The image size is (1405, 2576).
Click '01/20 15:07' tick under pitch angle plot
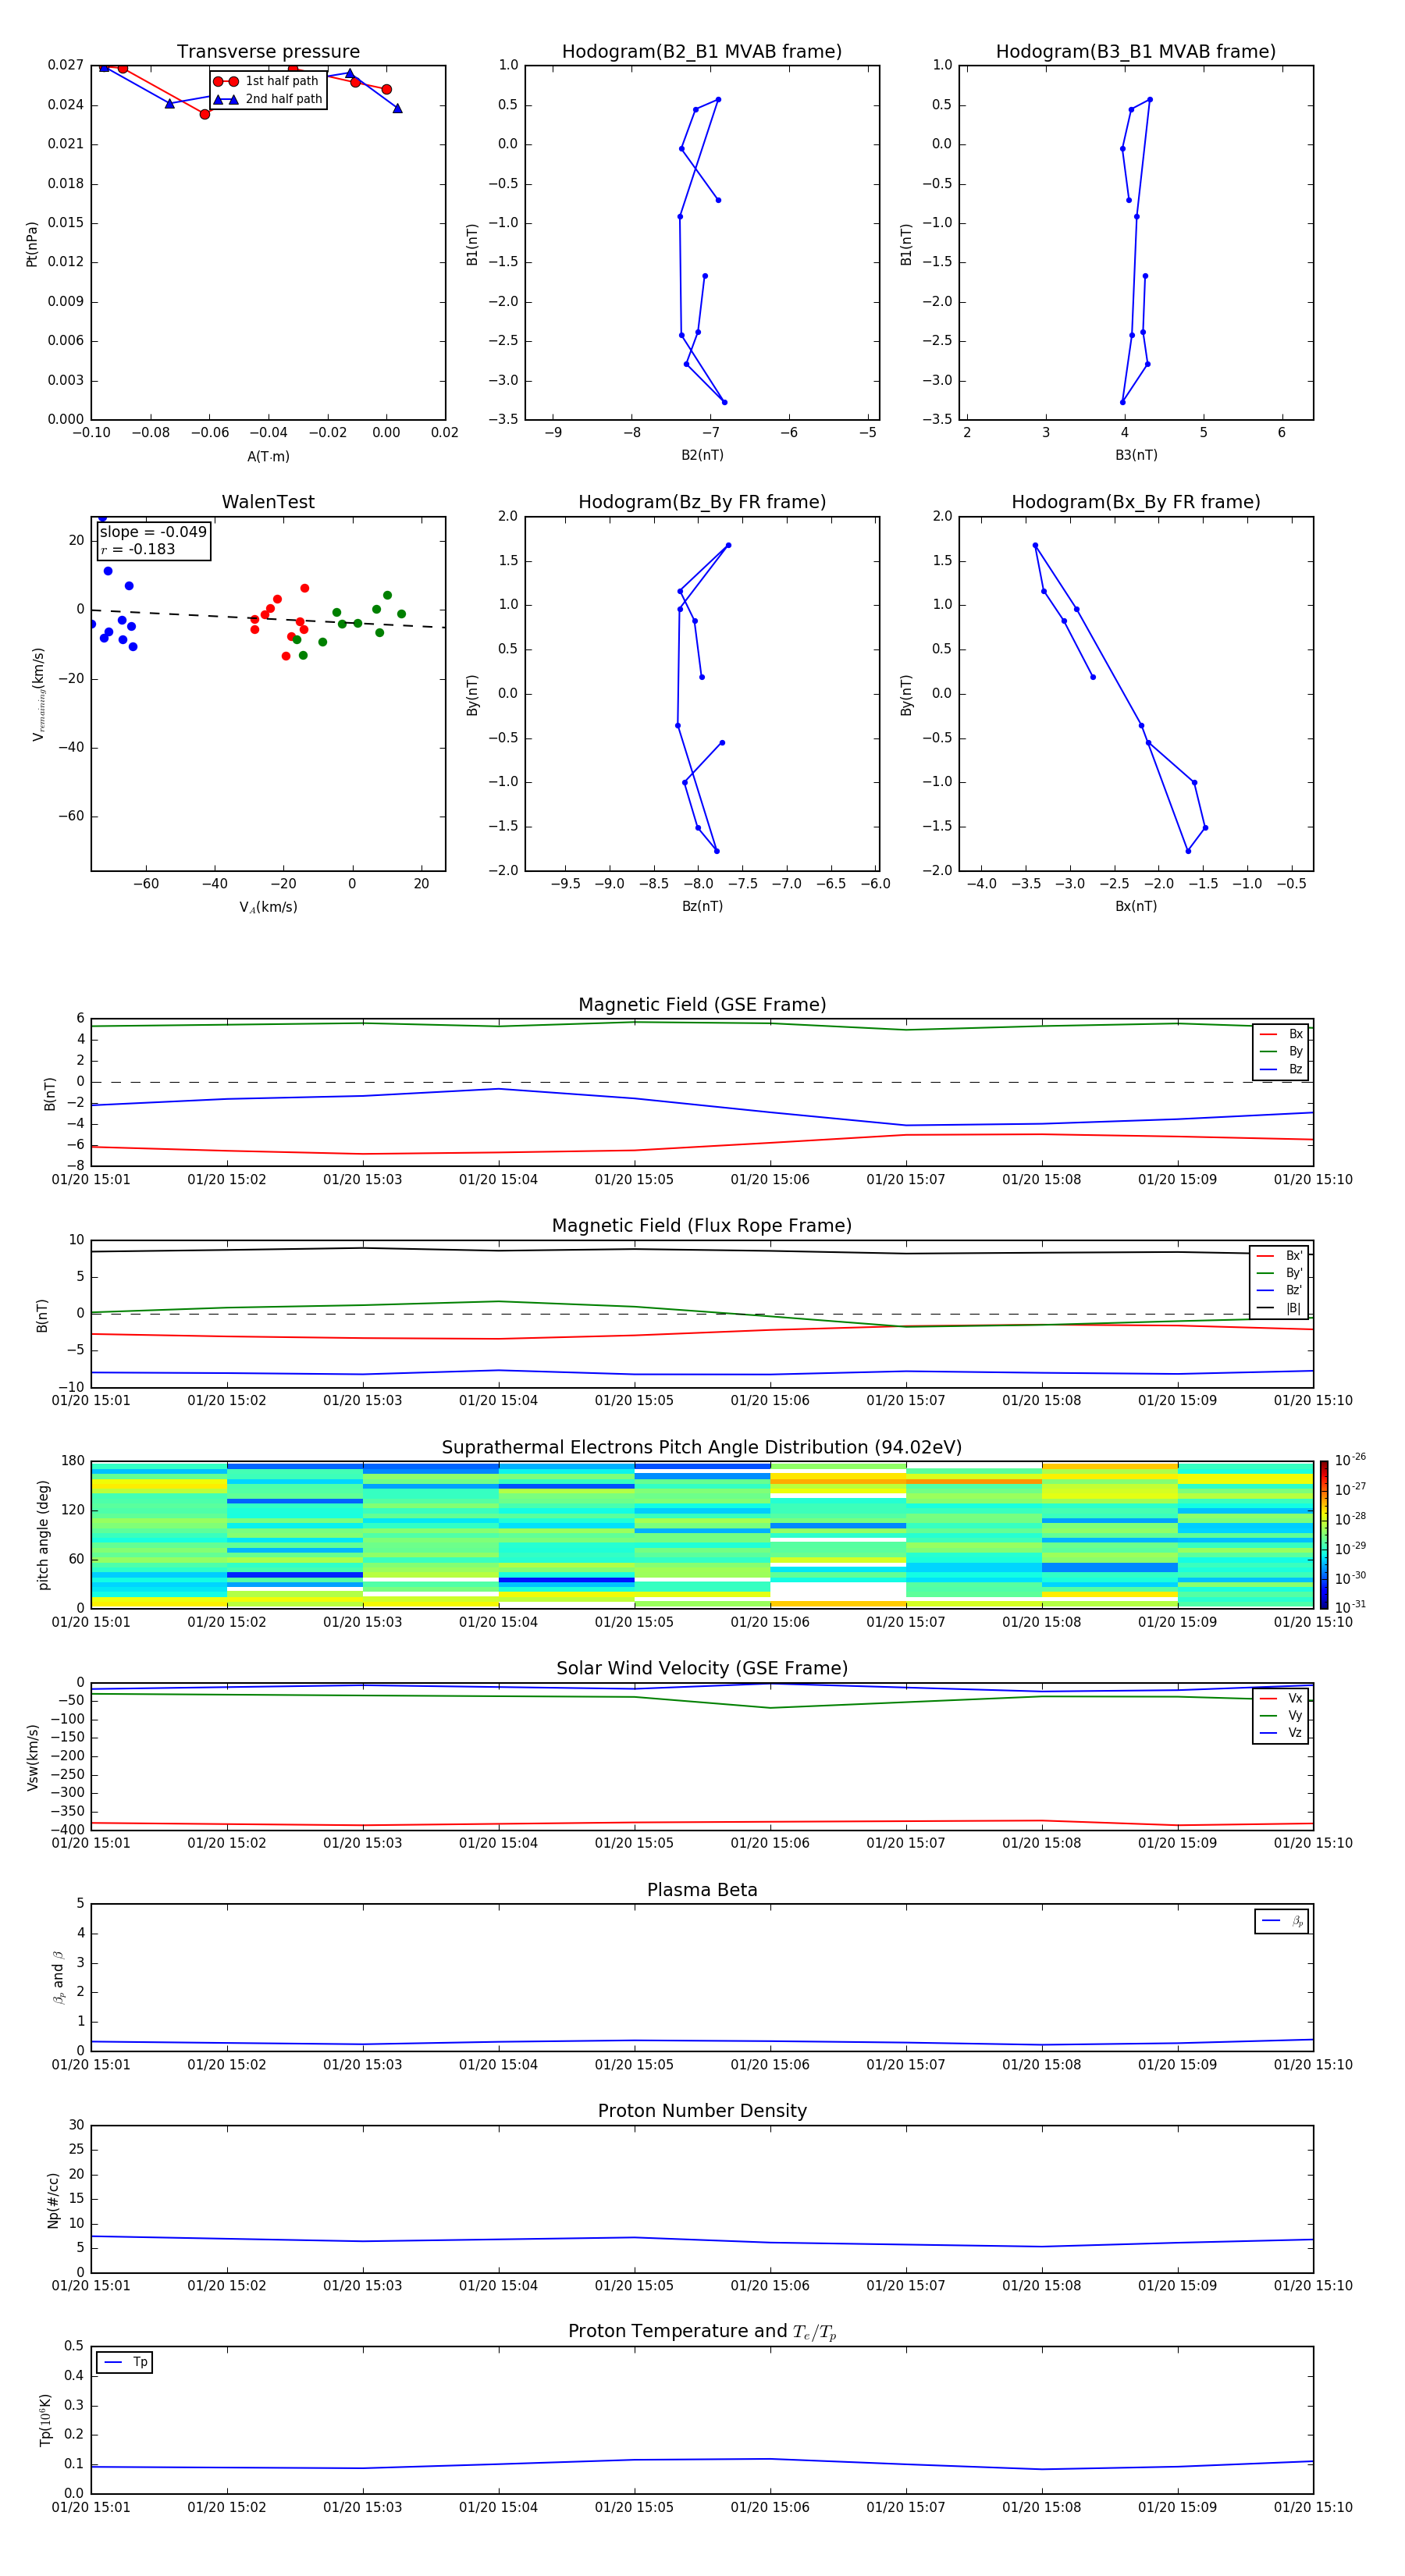point(906,1622)
